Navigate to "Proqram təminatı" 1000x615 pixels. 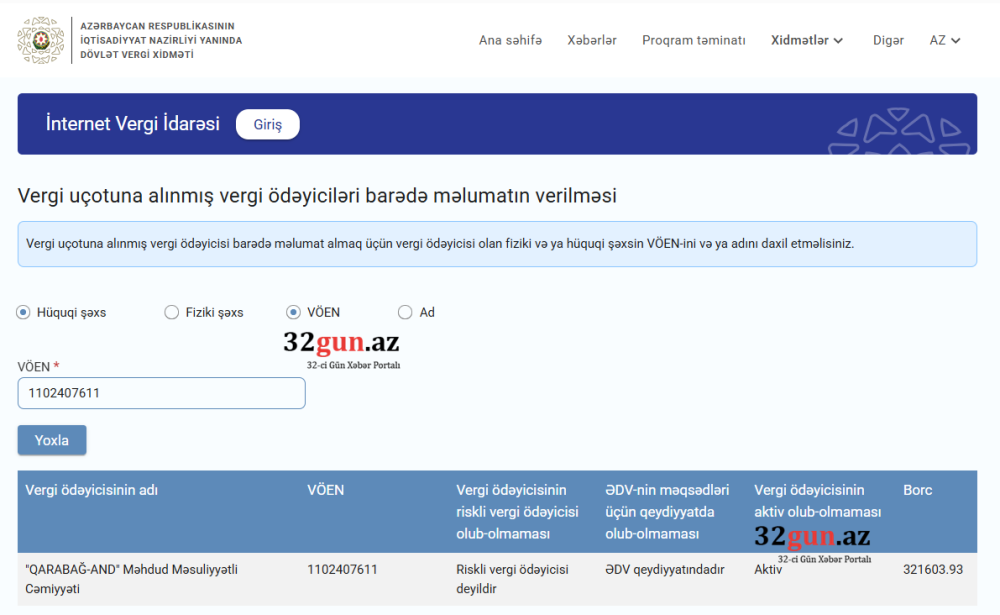[694, 40]
